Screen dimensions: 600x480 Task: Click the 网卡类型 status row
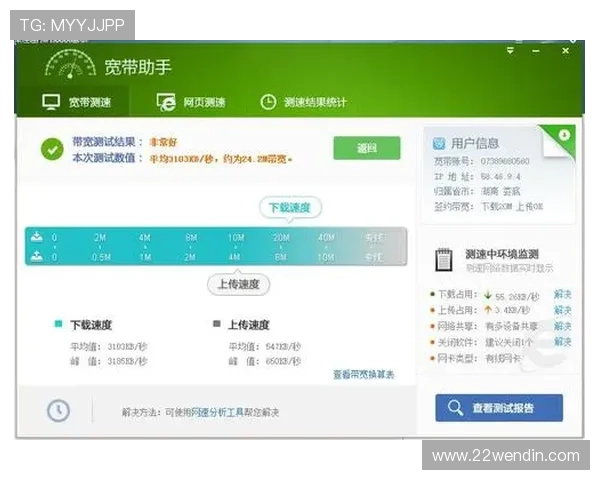click(476, 358)
